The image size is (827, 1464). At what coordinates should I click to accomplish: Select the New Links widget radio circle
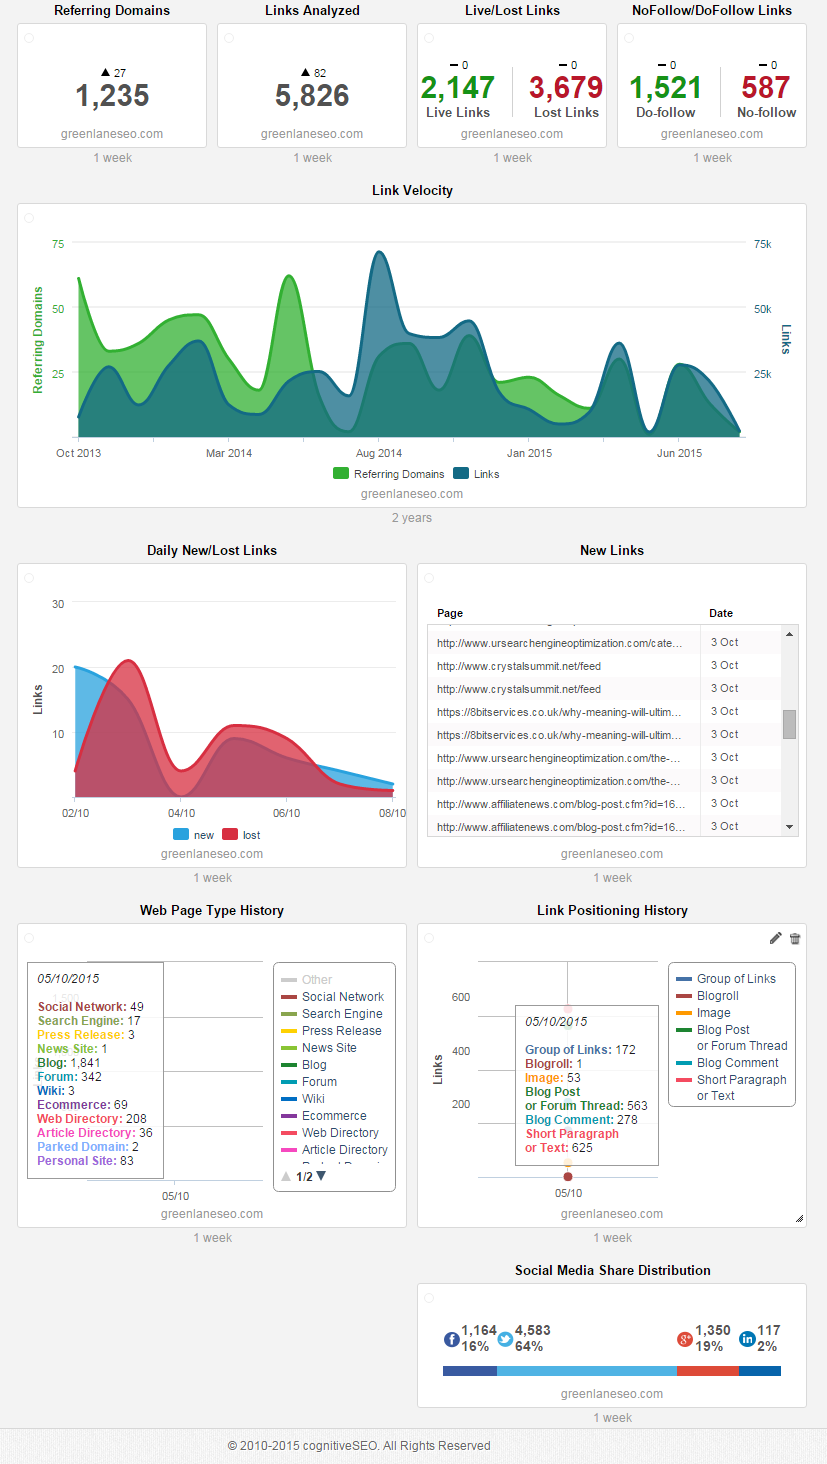[x=429, y=578]
